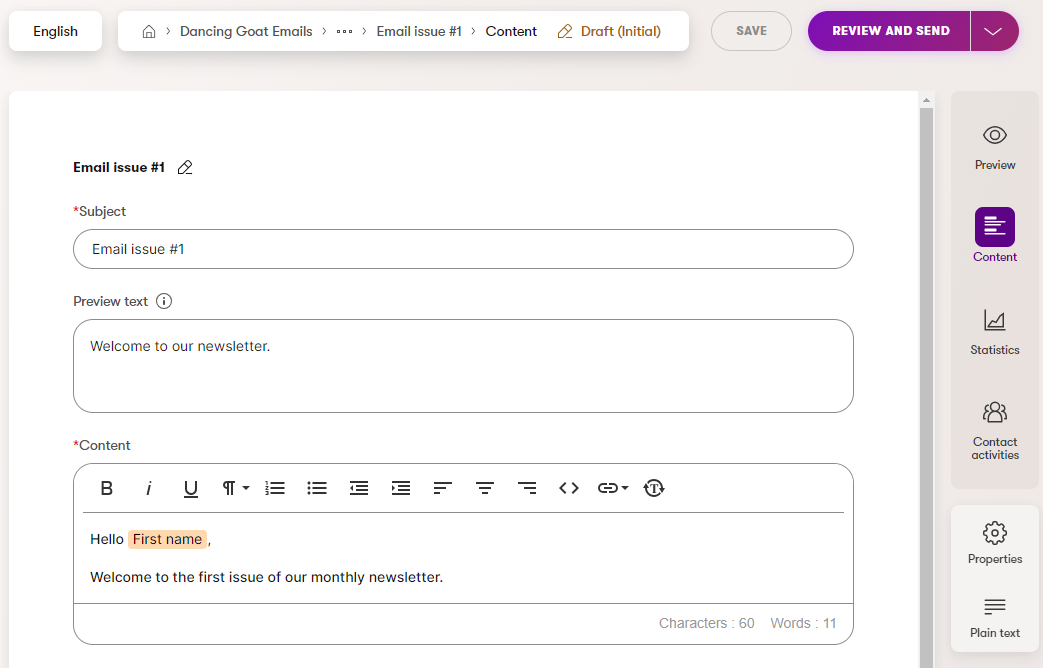1043x668 pixels.
Task: Align text to center
Action: click(x=485, y=488)
